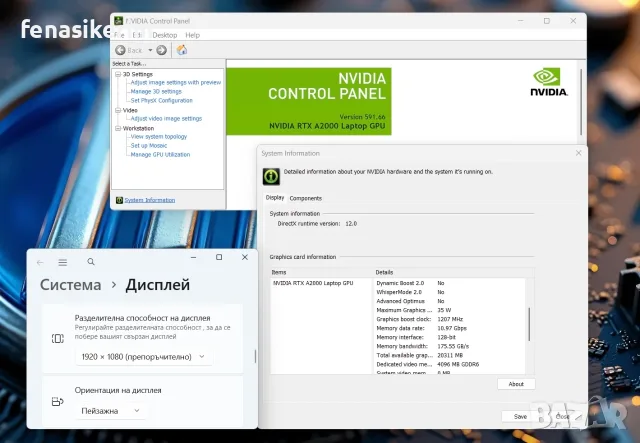Open Set PhysX Configuration
This screenshot has height=443, width=640.
point(162,100)
